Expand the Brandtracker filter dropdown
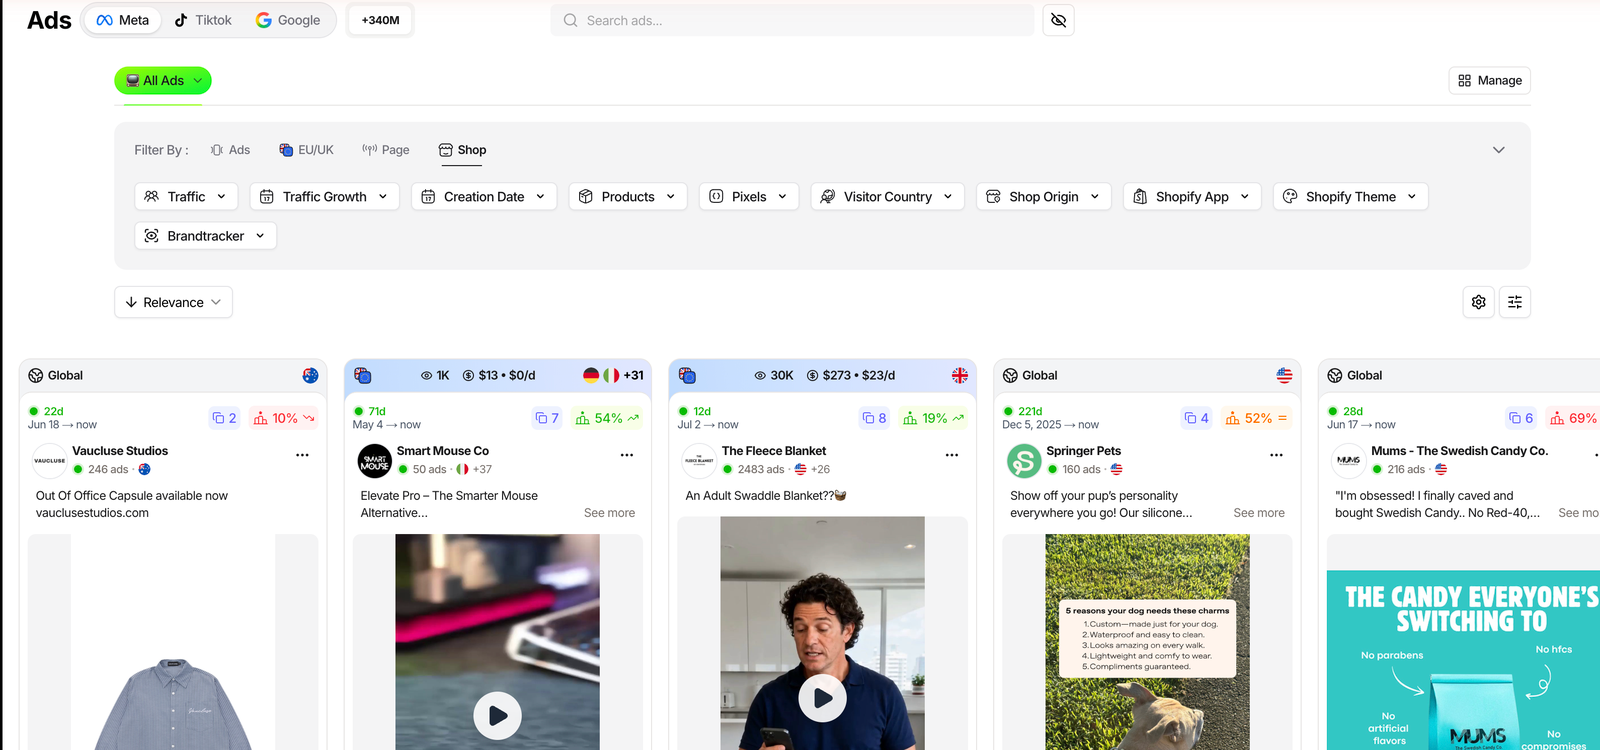The image size is (1600, 750). pyautogui.click(x=205, y=235)
